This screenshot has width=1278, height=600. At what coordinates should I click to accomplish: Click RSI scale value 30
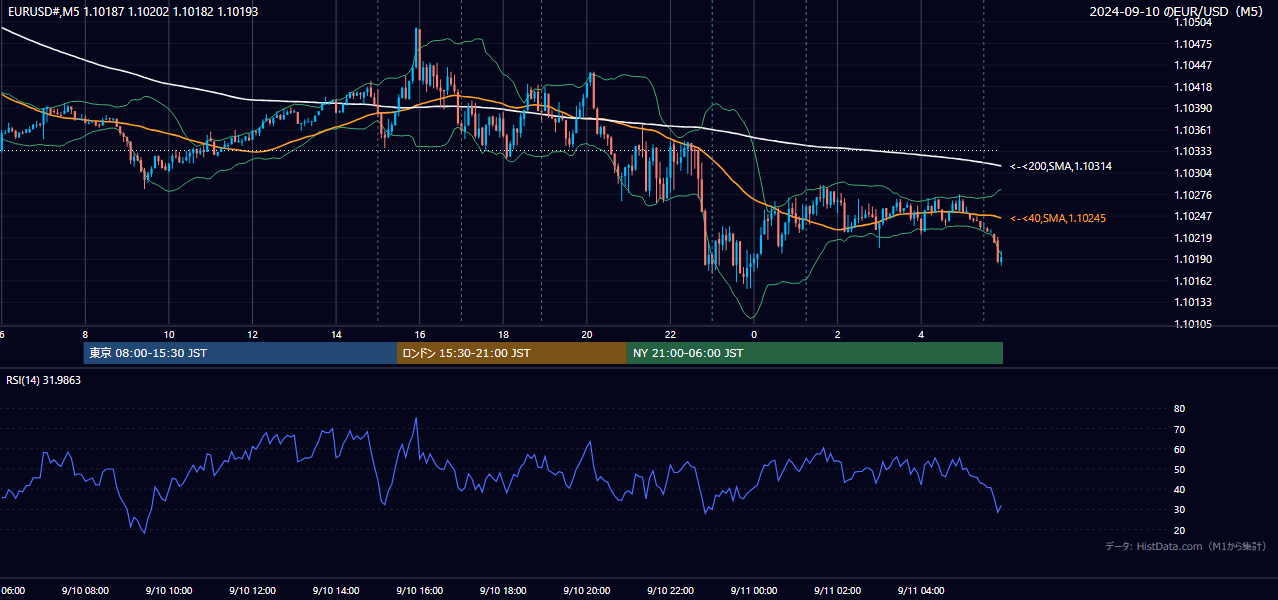coord(1180,510)
